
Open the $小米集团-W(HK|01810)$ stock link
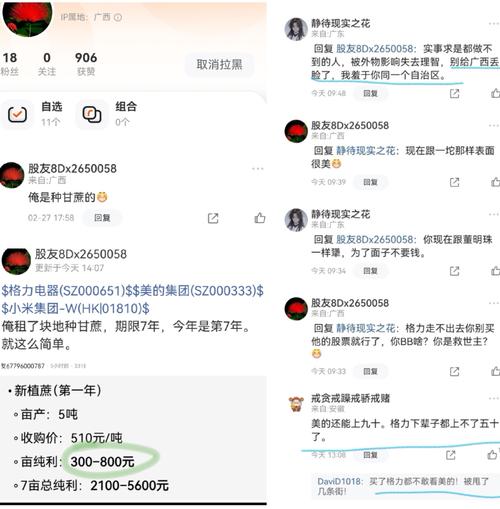[75, 309]
